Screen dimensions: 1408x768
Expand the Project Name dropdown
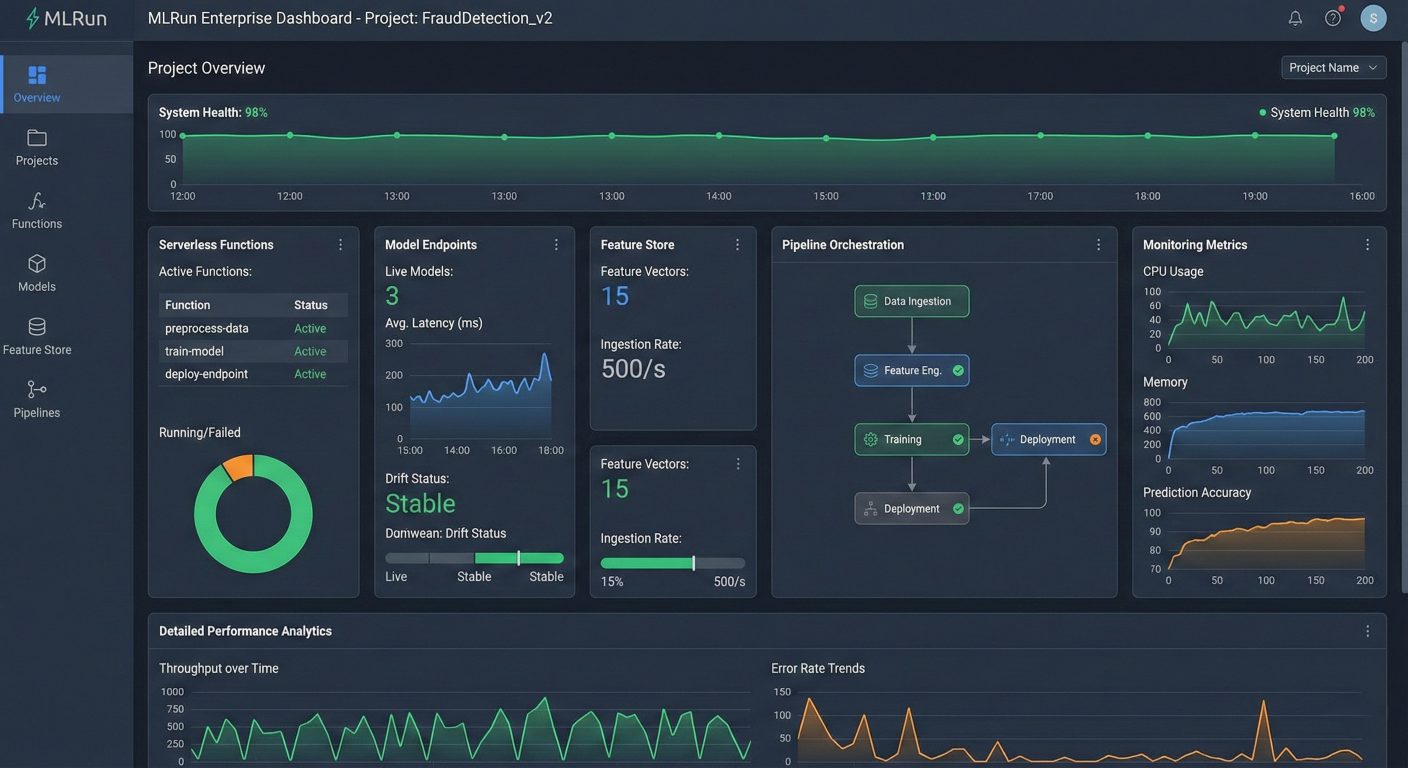1333,68
